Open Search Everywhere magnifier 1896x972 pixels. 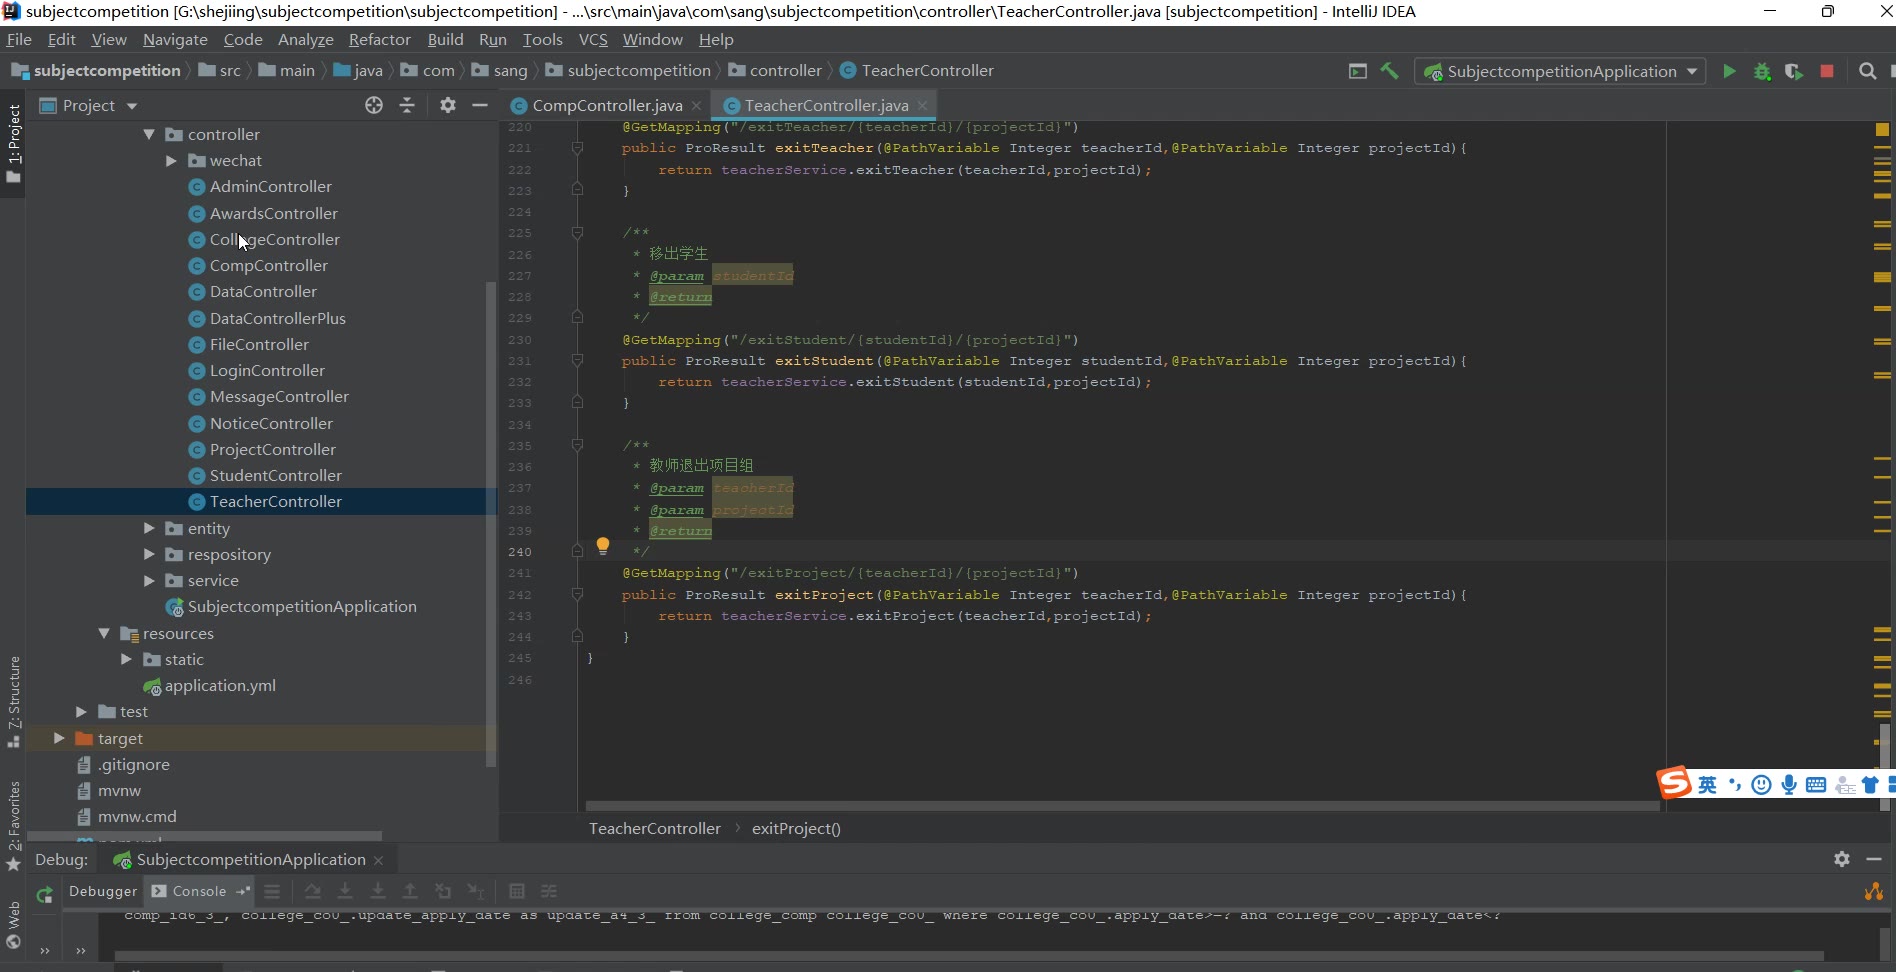(1867, 71)
